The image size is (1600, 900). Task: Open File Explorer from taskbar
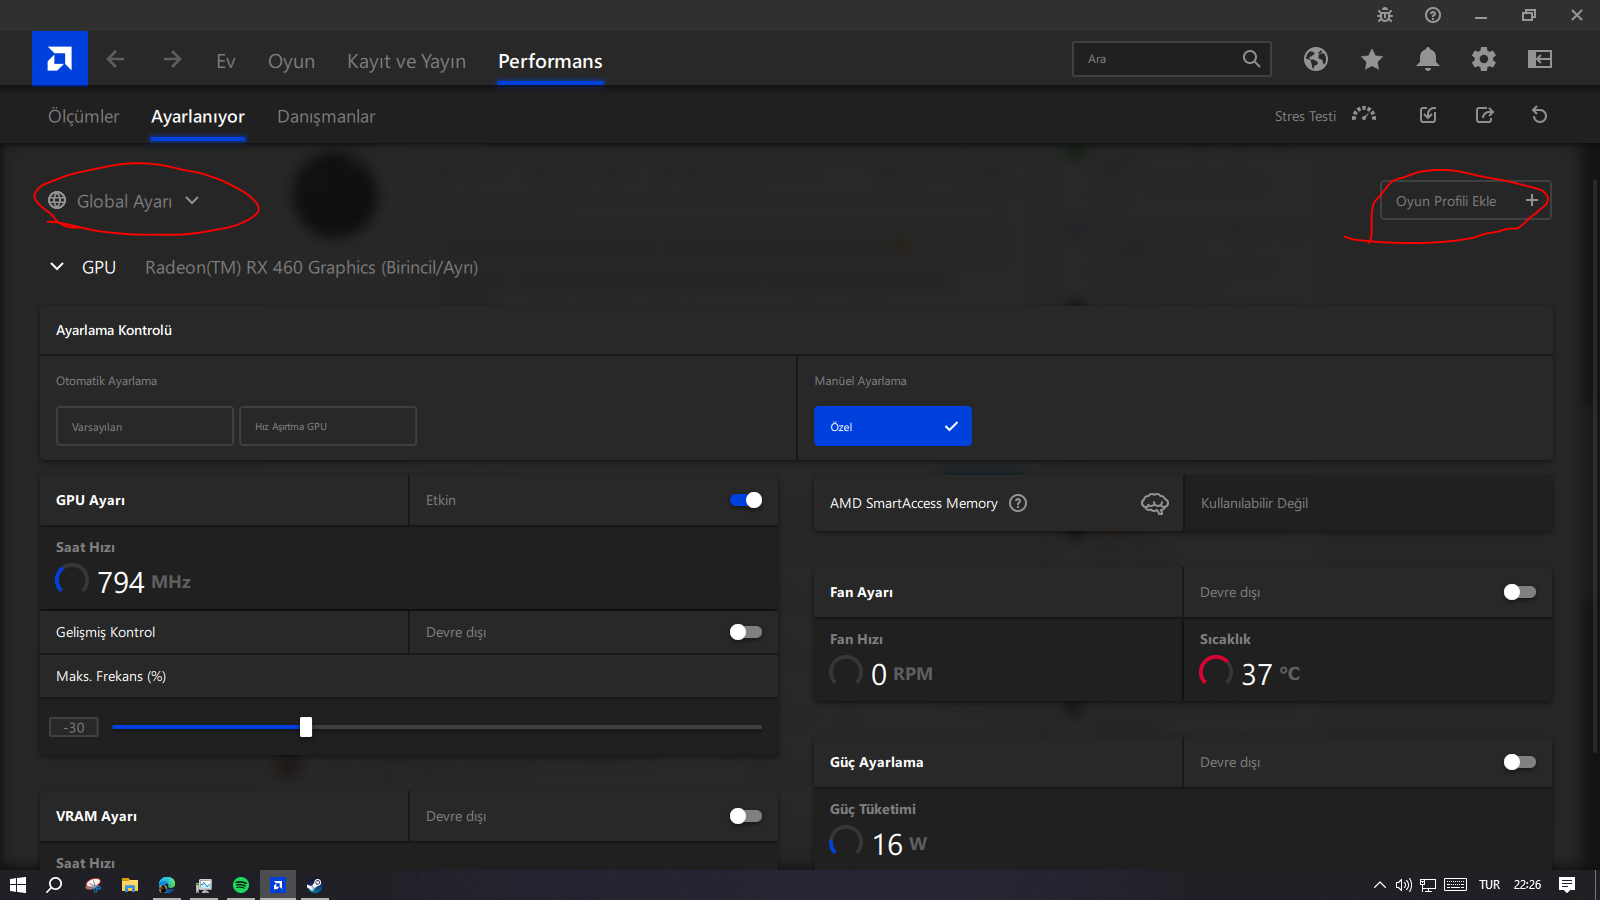point(130,885)
